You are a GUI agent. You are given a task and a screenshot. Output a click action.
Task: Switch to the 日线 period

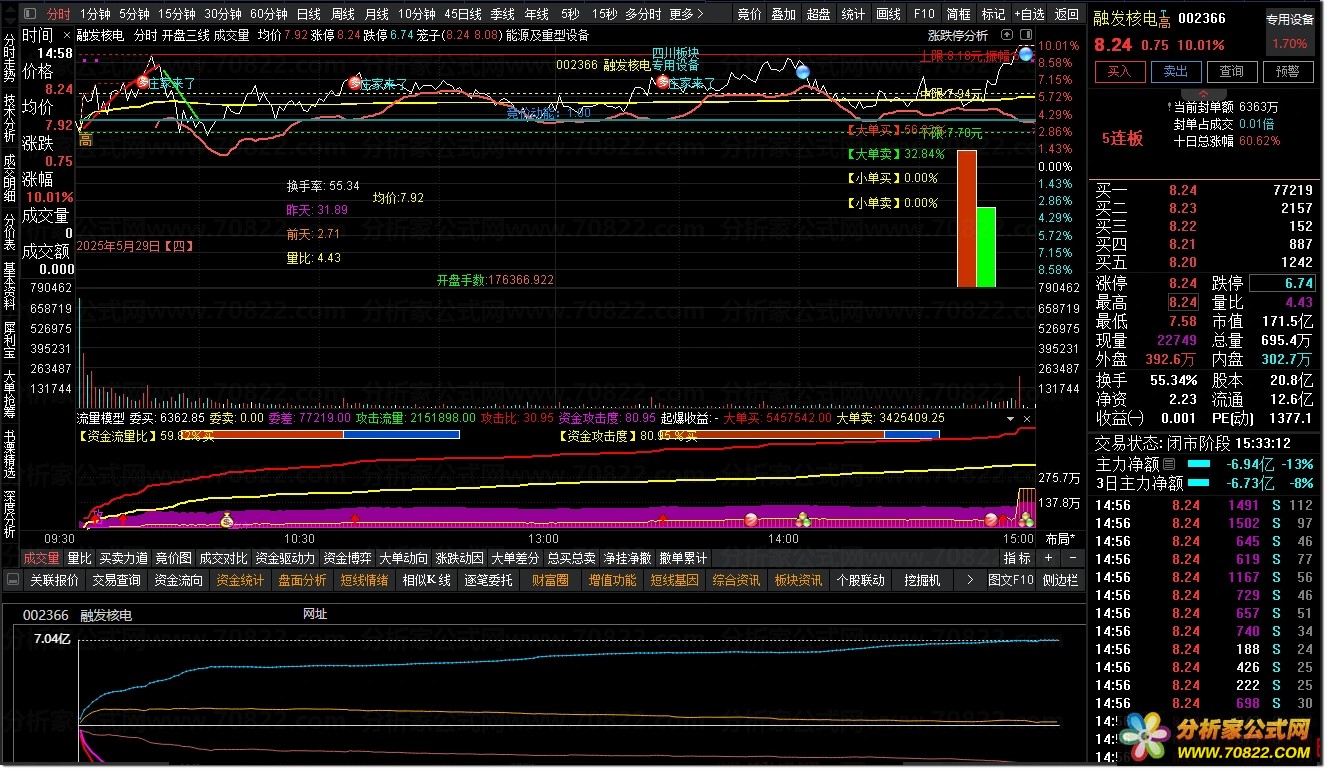tap(309, 14)
